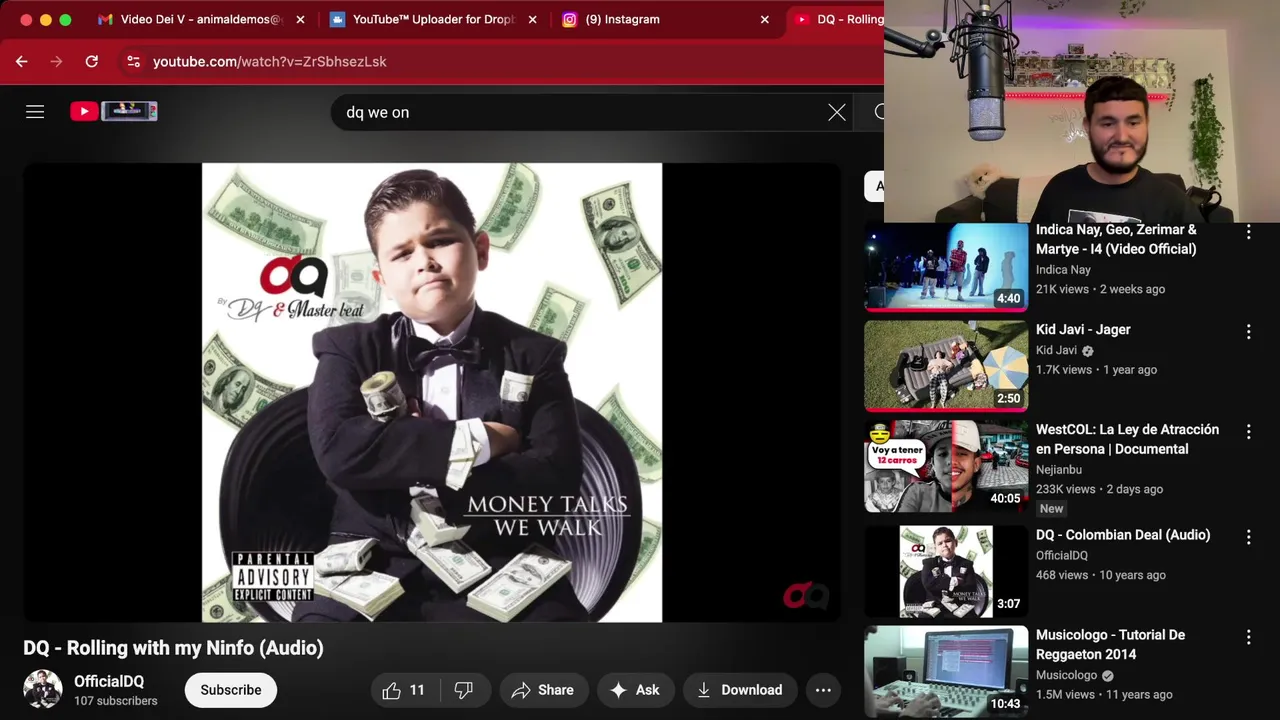Screen dimensions: 1280x720
Task: Open Indica Nay I4 video thumbnail
Action: pyautogui.click(x=946, y=266)
